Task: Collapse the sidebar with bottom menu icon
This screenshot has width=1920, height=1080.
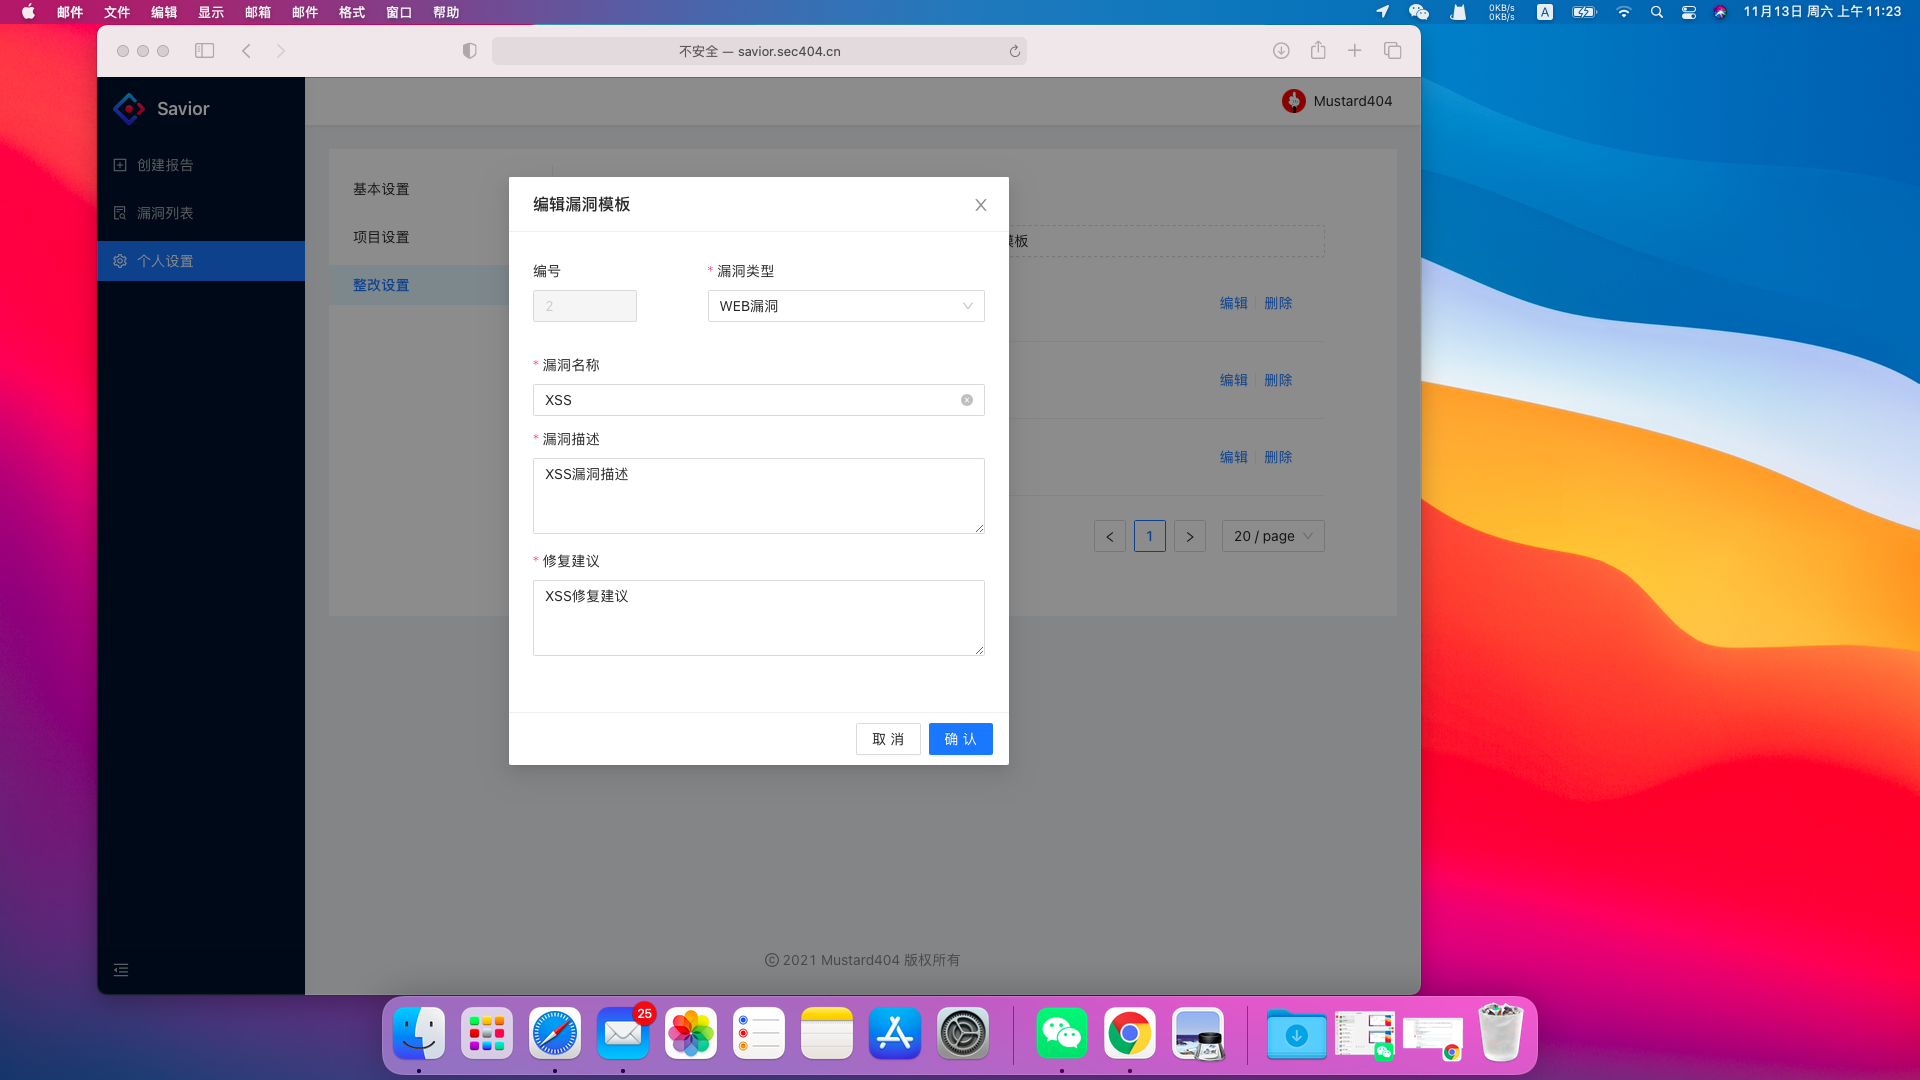Action: point(121,970)
